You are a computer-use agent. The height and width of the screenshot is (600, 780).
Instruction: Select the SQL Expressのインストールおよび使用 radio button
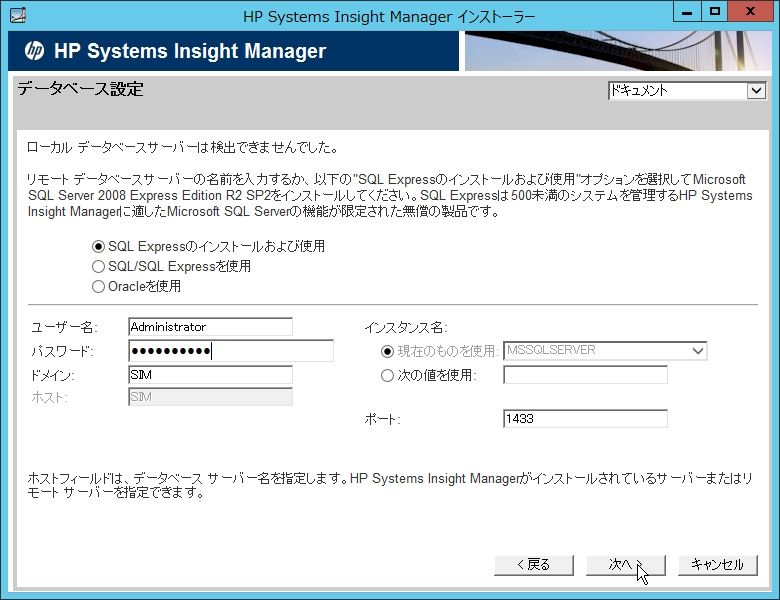coord(98,246)
